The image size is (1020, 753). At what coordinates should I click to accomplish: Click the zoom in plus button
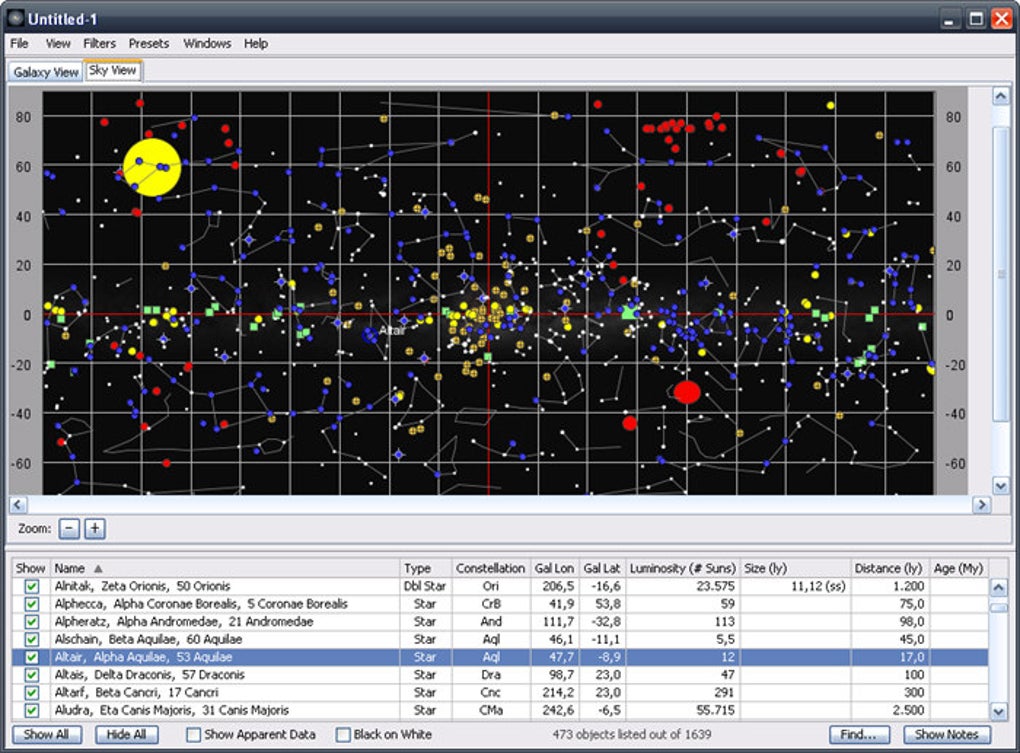coord(94,529)
